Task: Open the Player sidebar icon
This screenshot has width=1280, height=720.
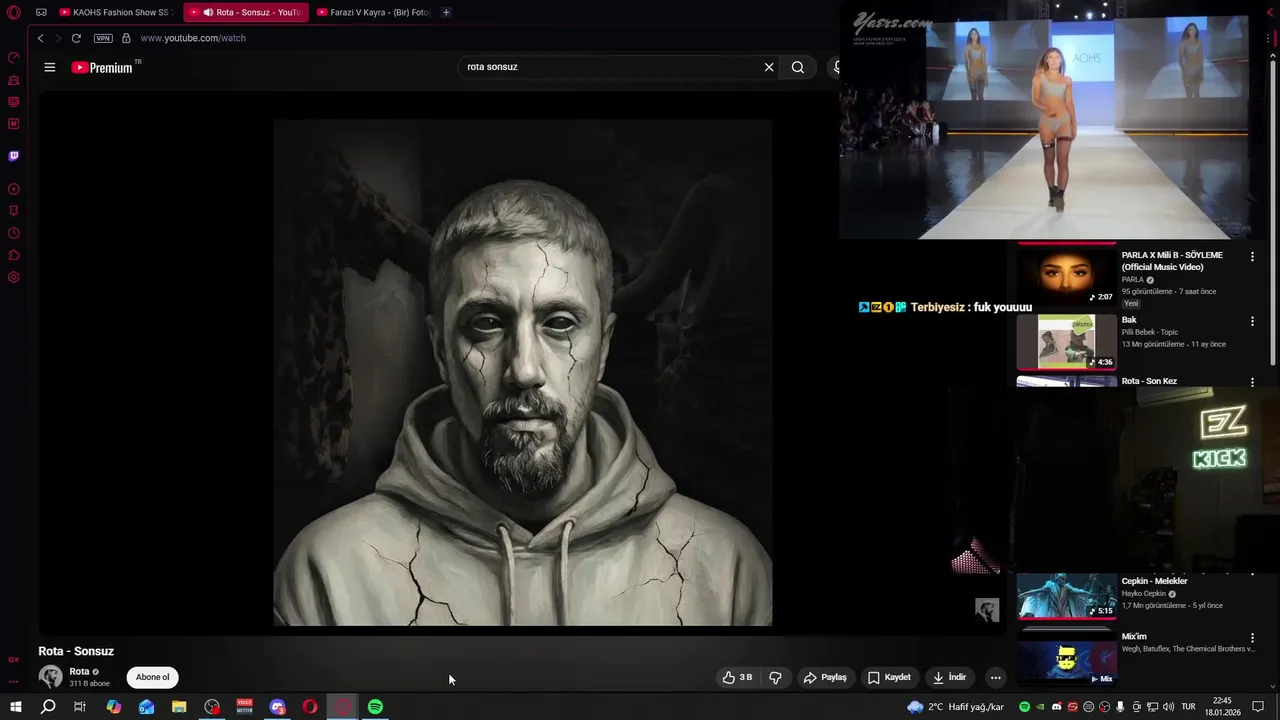Action: 14,189
